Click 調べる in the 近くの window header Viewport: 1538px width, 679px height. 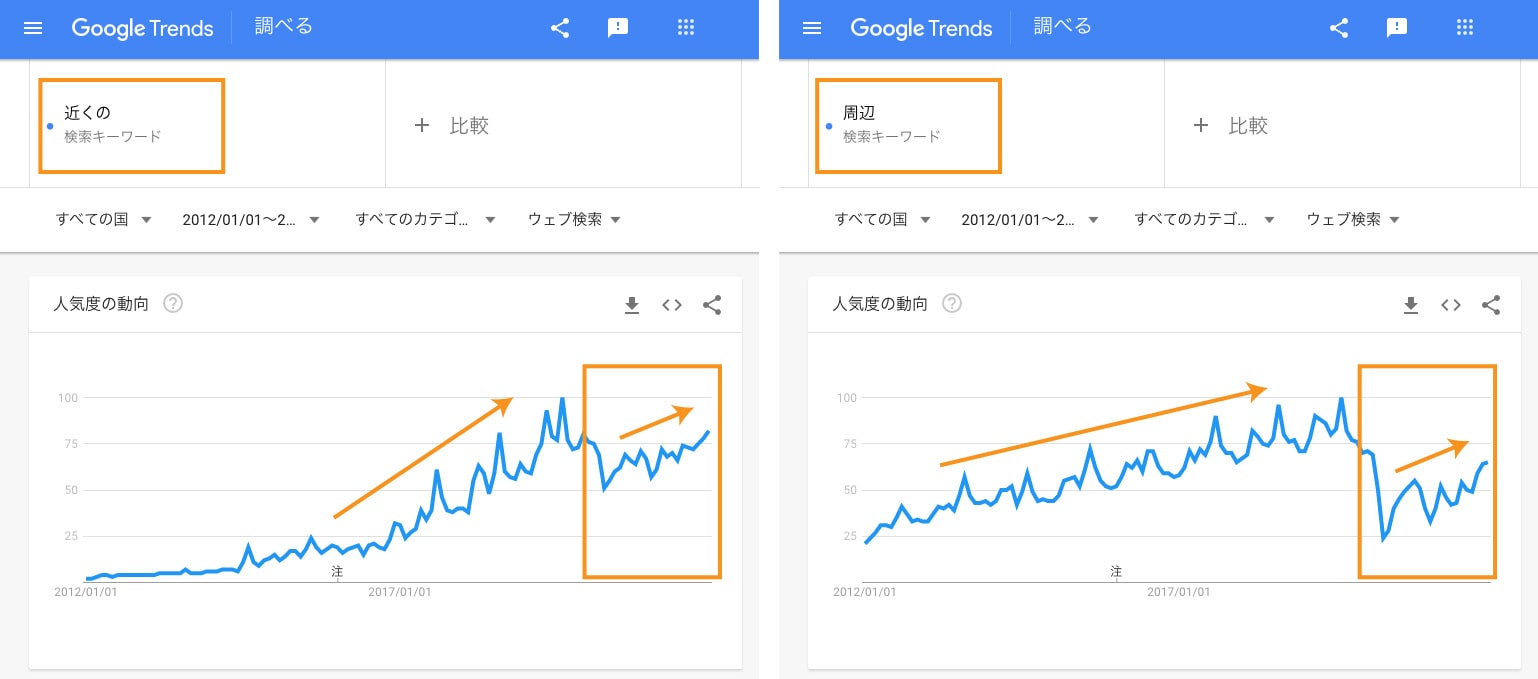point(284,27)
